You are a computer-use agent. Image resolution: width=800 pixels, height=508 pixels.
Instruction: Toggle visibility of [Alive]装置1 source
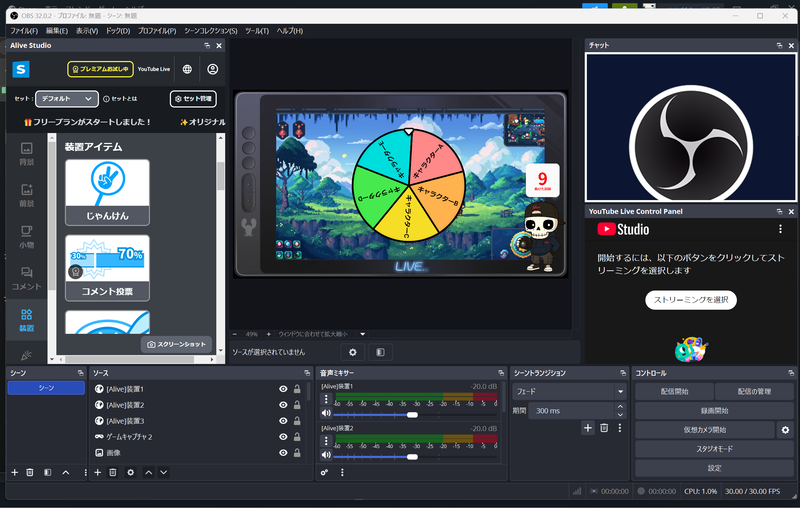283,389
